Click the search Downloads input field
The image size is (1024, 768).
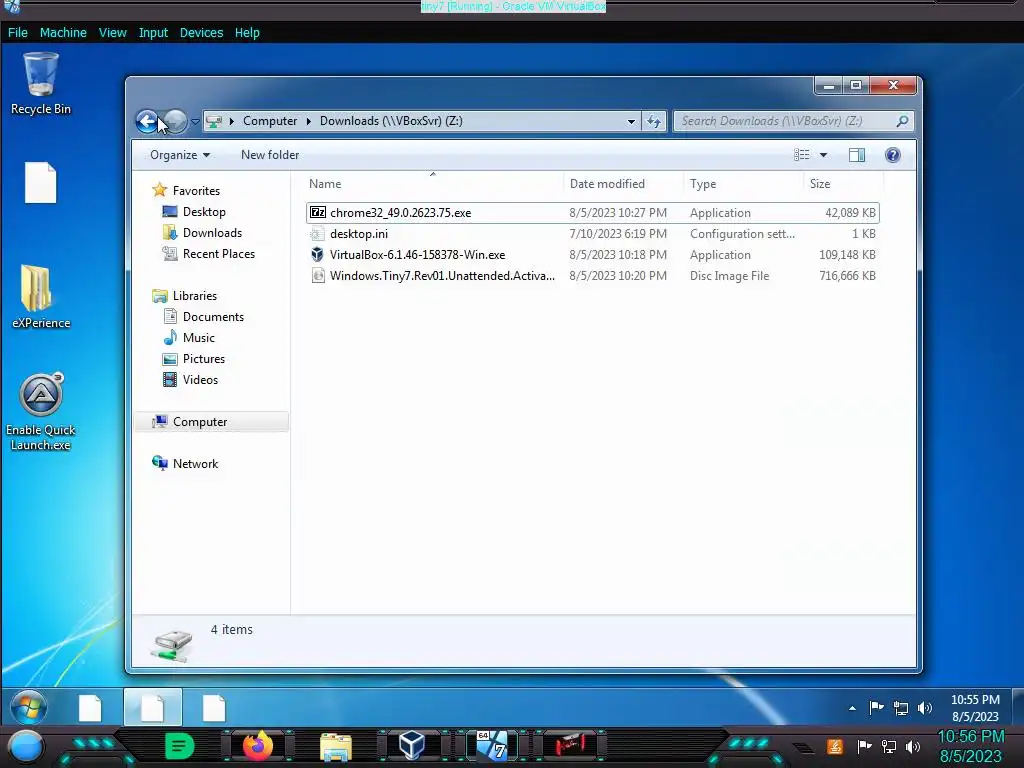coord(784,121)
